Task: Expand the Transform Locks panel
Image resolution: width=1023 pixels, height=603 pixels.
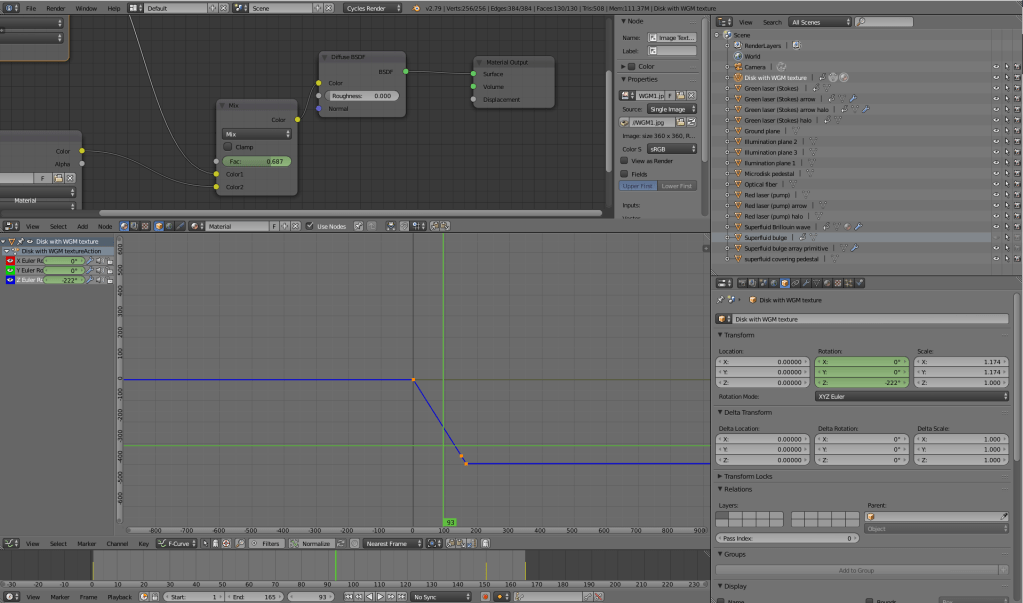Action: pos(750,476)
